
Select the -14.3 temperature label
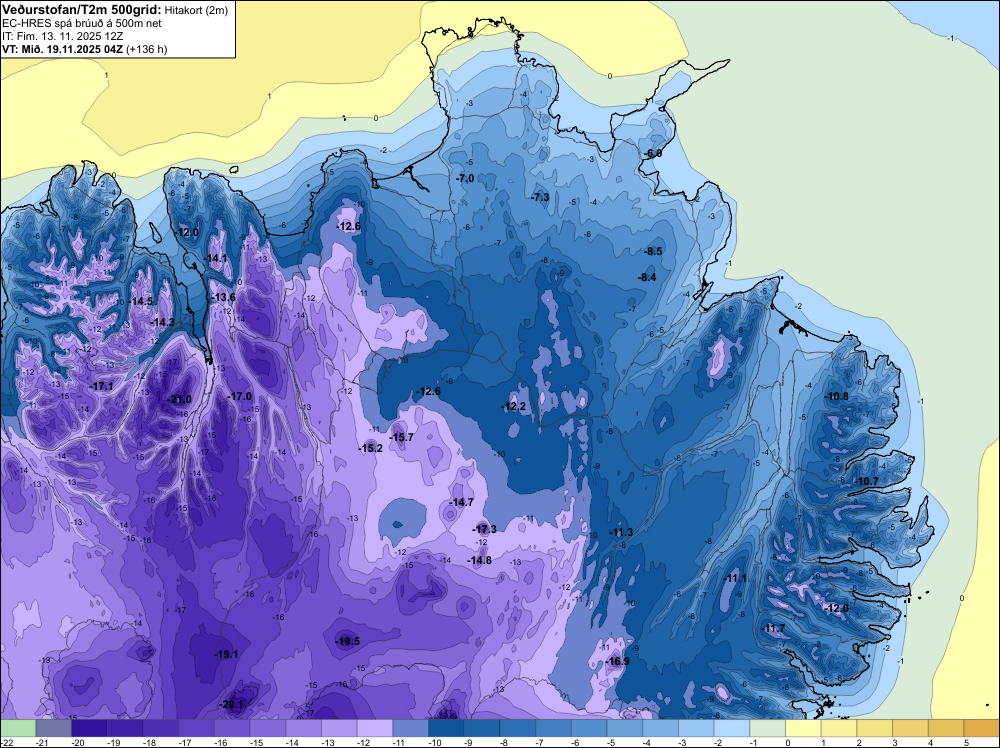point(163,323)
